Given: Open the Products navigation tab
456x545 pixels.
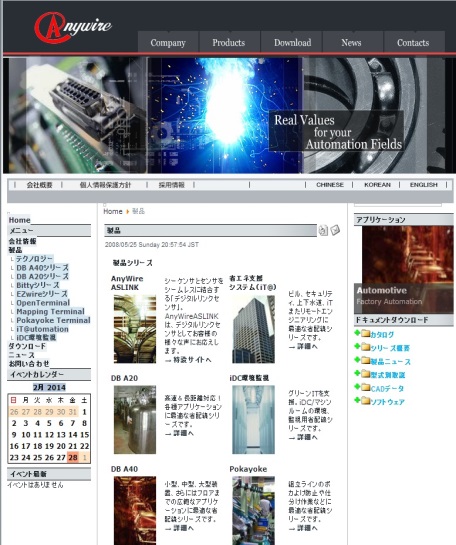Looking at the screenshot, I should point(229,42).
